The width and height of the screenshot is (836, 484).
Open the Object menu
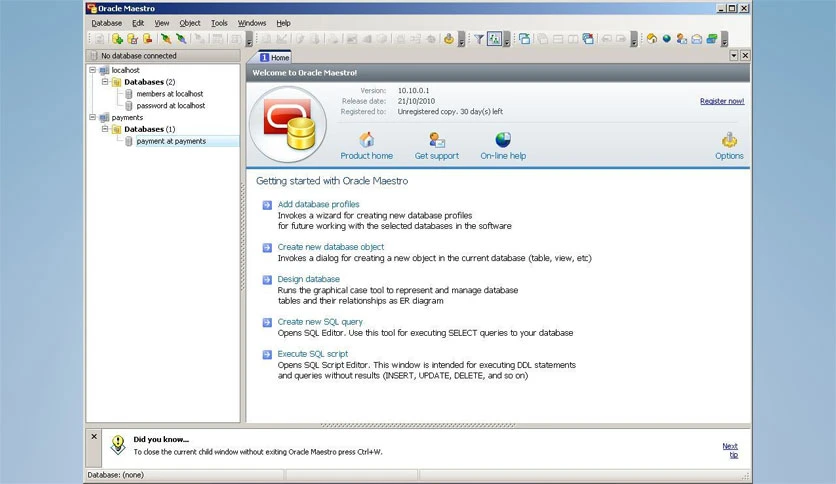(190, 23)
